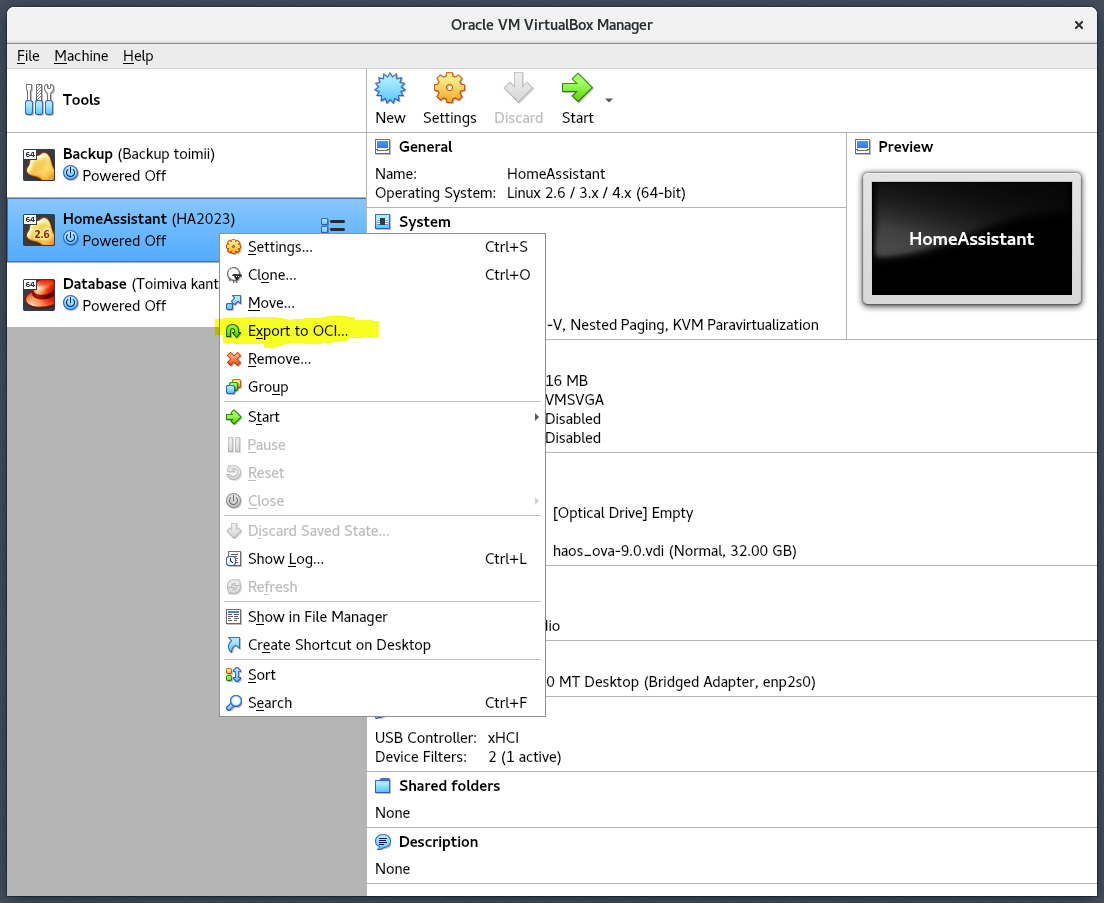Open the File menu
The height and width of the screenshot is (903, 1104).
coord(28,56)
